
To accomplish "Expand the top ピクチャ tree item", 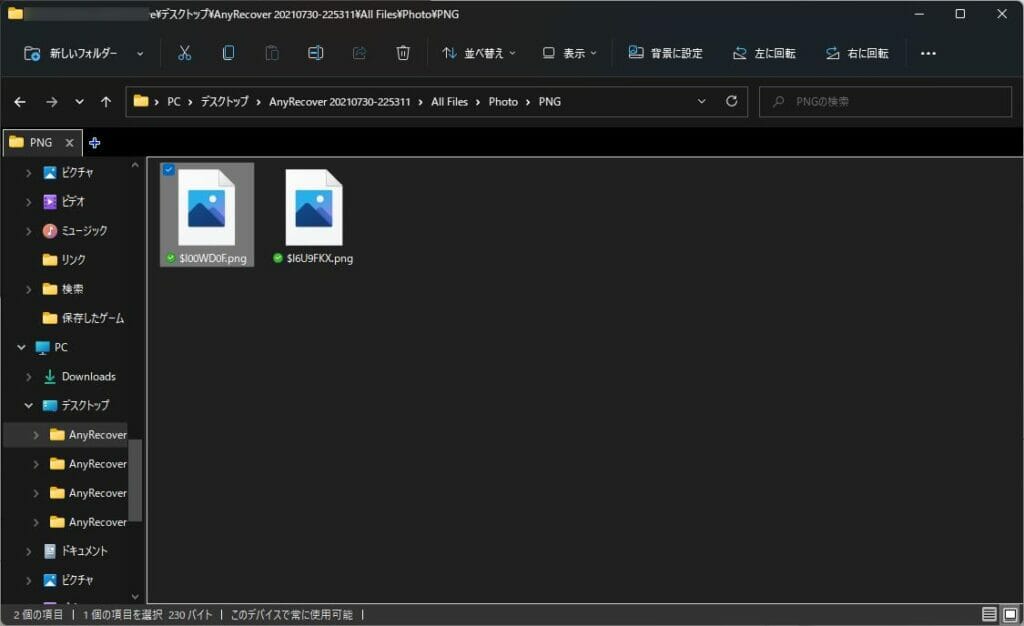I will (x=29, y=173).
